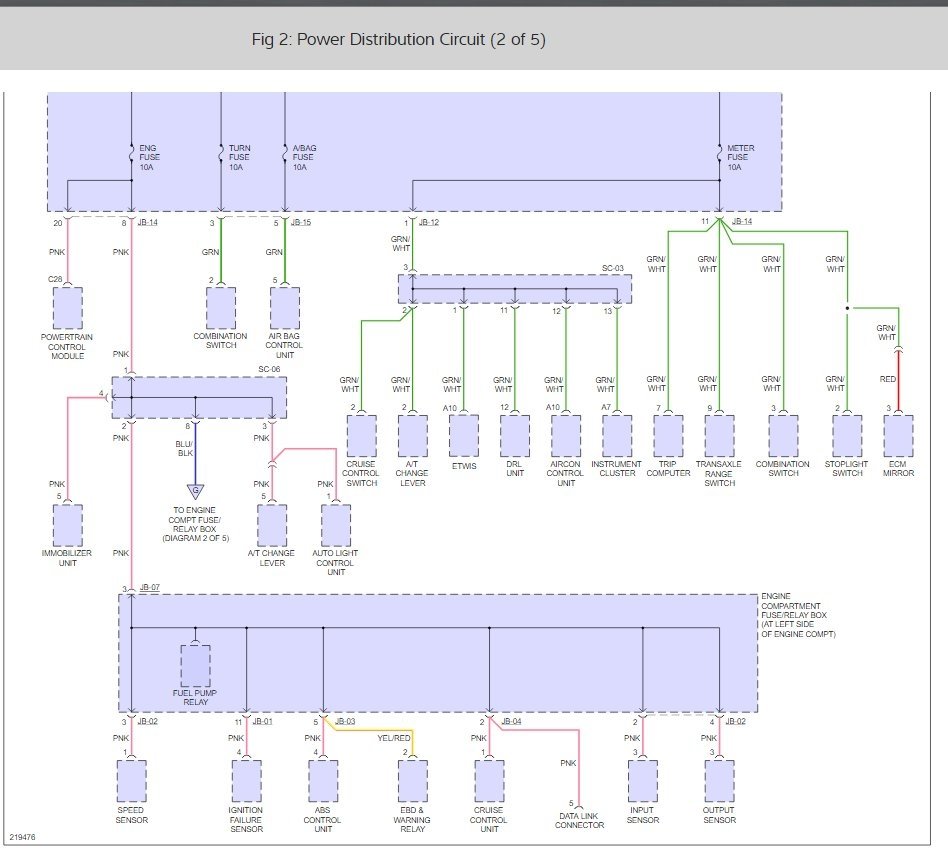Click the 'IMMOBILIZER UNIT' label

pos(67,558)
